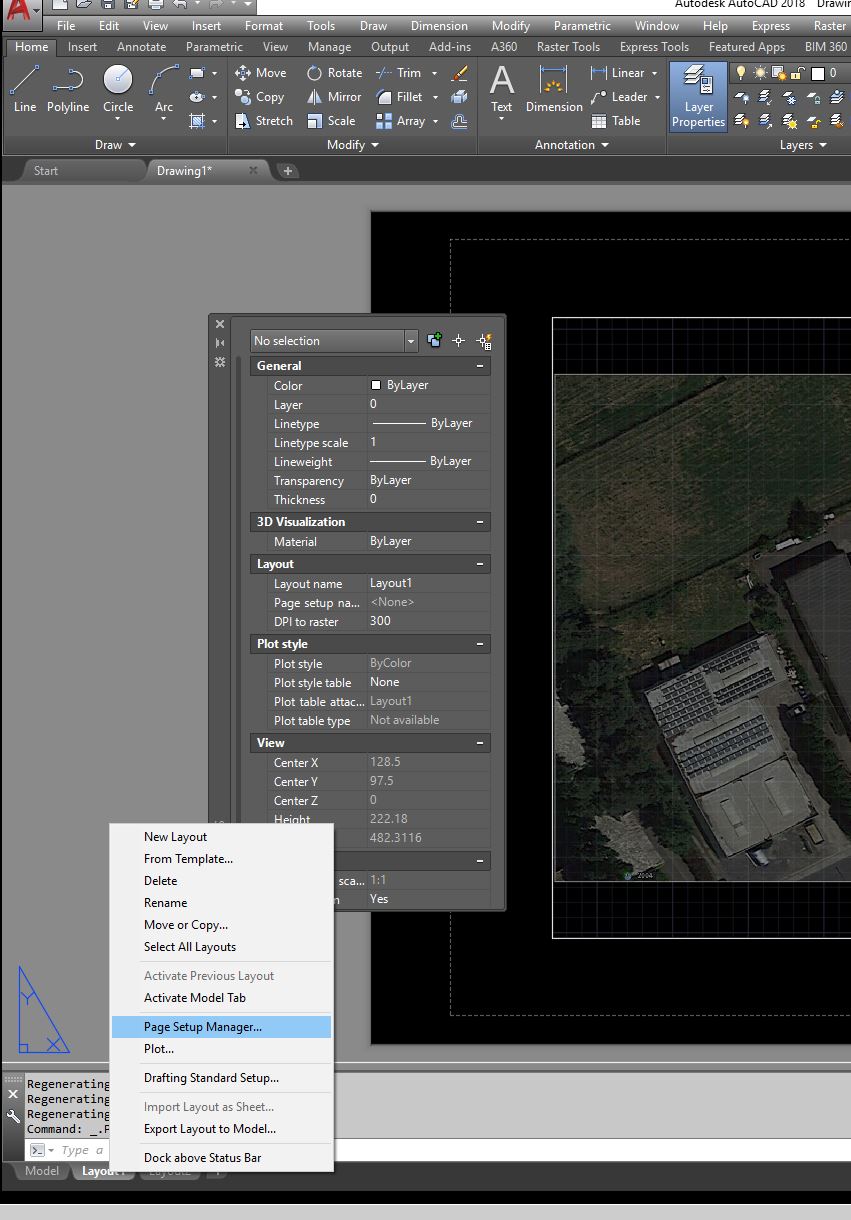Activate the Move tool
This screenshot has width=851, height=1220.
261,72
